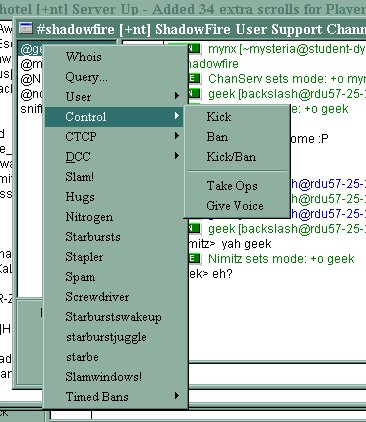Select Nitrogen in the popup menu

[113, 217]
